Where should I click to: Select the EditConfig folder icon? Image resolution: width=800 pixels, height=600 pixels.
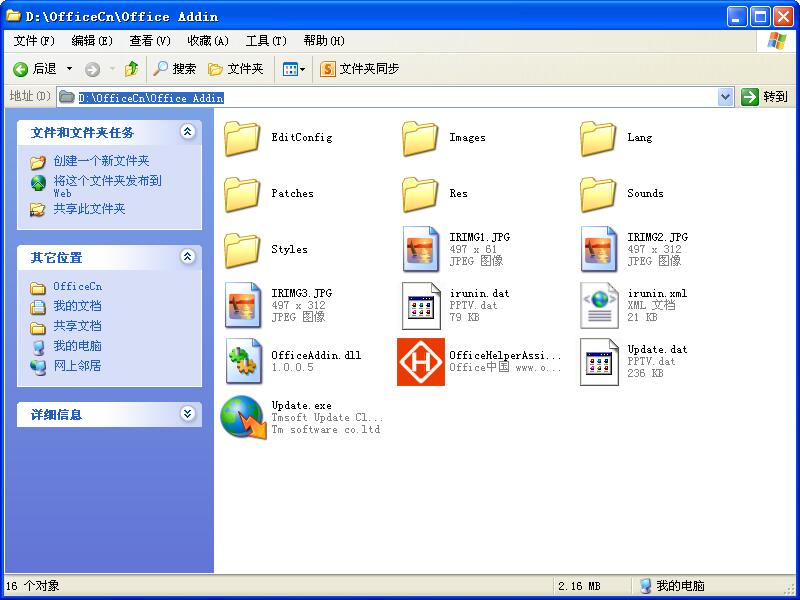click(x=242, y=138)
